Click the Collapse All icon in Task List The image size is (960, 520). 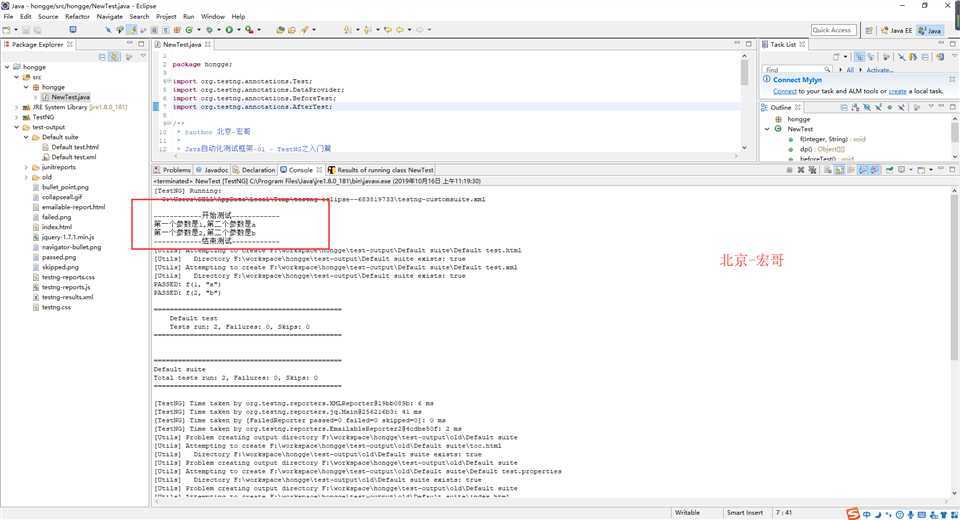point(925,57)
